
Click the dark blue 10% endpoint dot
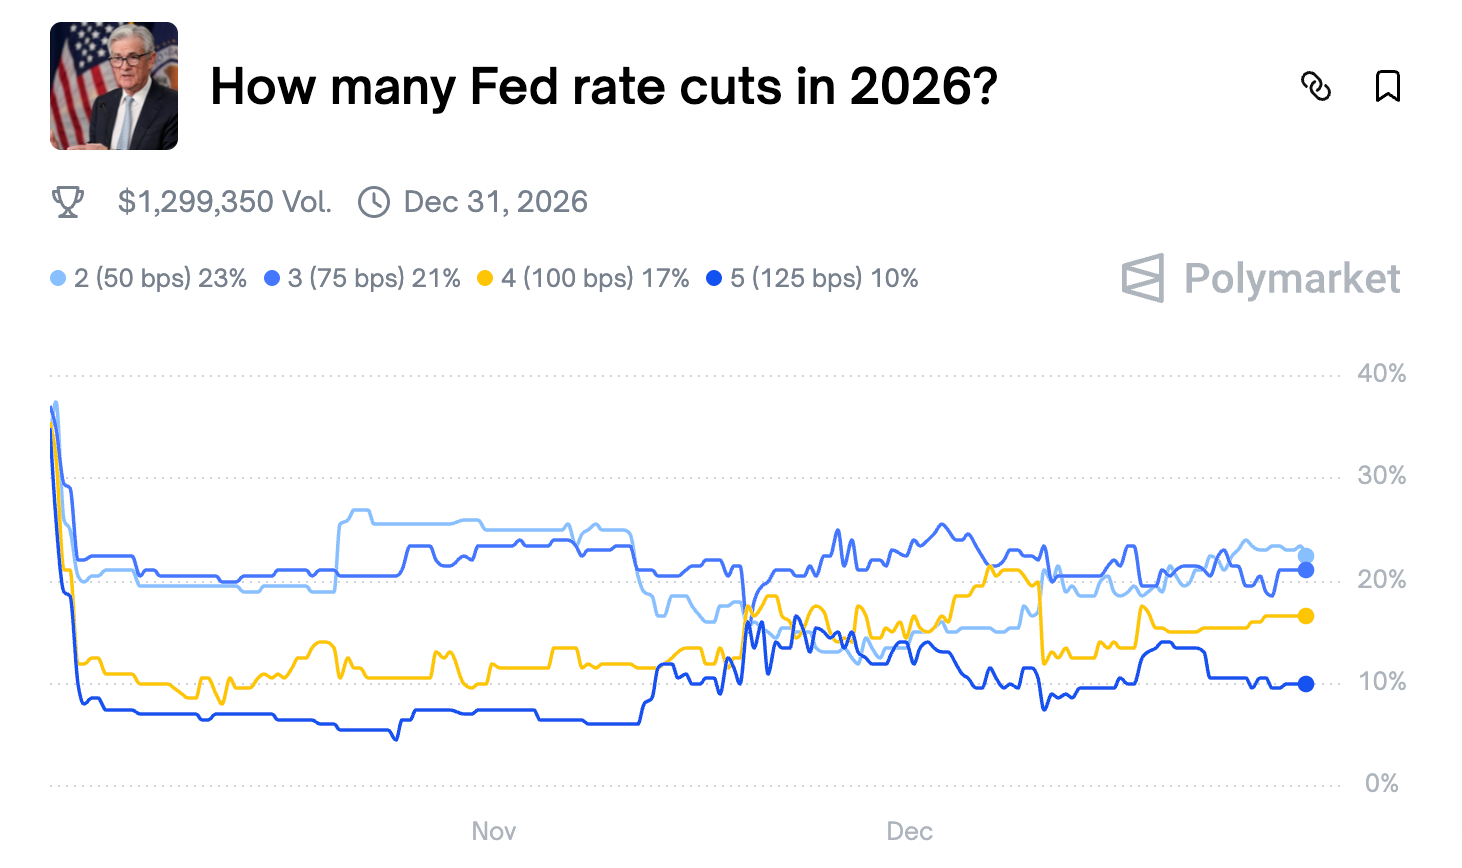(x=1306, y=684)
